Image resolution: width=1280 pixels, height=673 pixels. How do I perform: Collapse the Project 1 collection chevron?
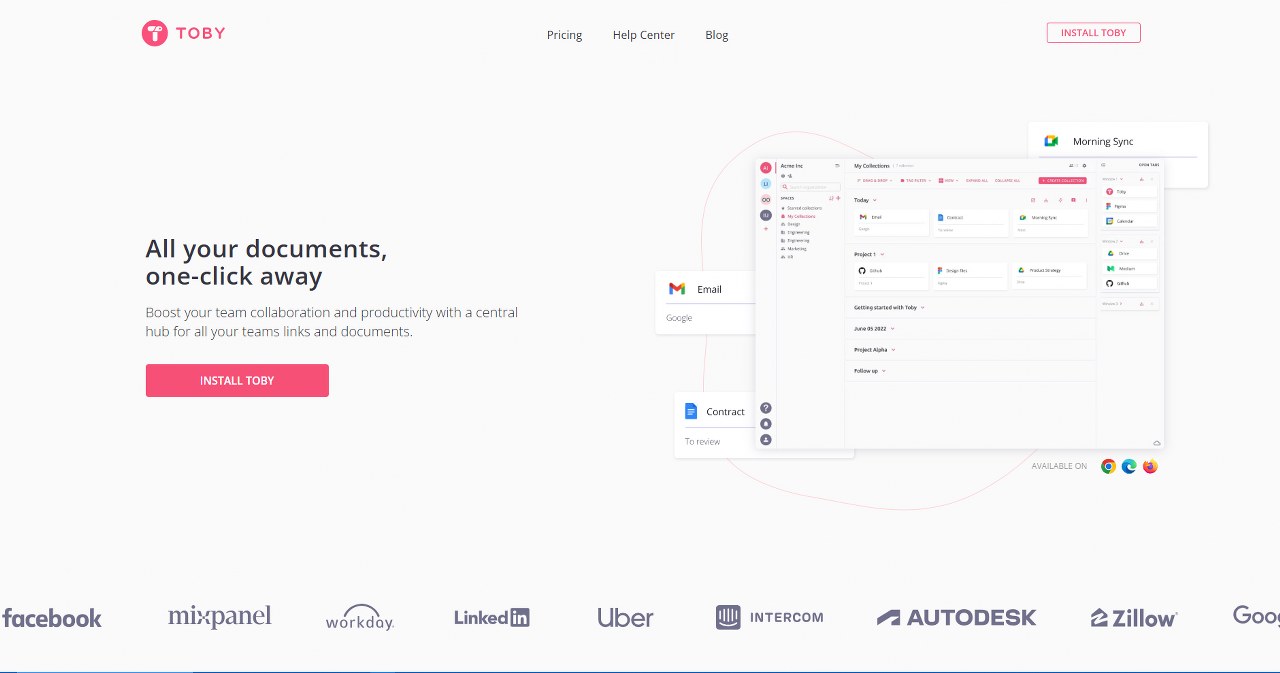point(882,255)
